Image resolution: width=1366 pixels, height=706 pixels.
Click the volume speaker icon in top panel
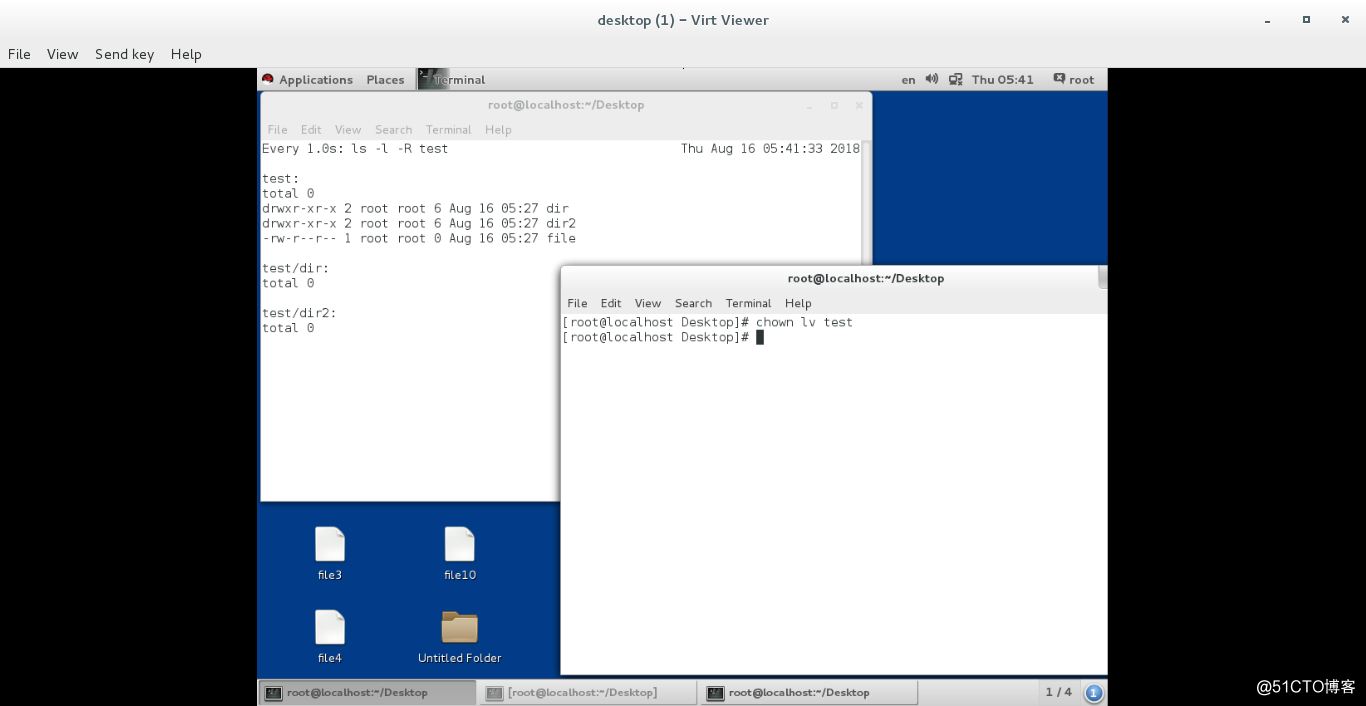coord(932,79)
